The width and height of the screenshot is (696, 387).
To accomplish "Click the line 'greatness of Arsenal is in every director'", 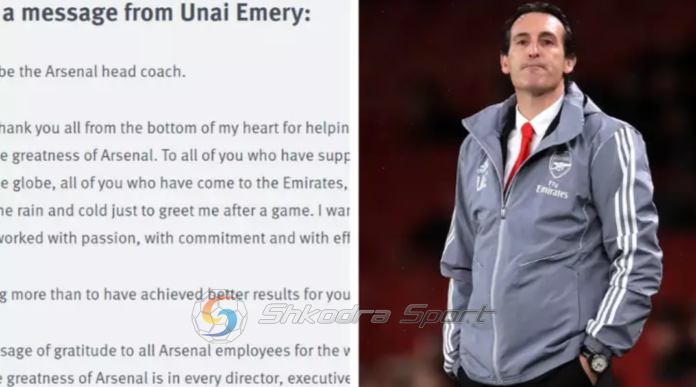I will pos(174,379).
